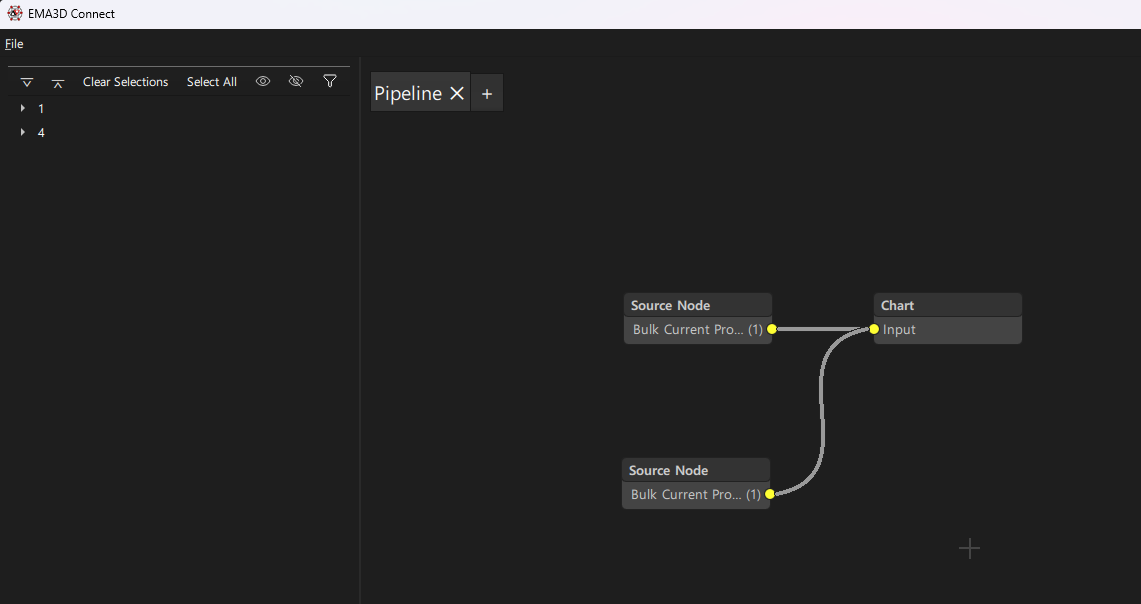Click the collapse all icon in tree toolbar
This screenshot has width=1141, height=604.
pos(58,82)
